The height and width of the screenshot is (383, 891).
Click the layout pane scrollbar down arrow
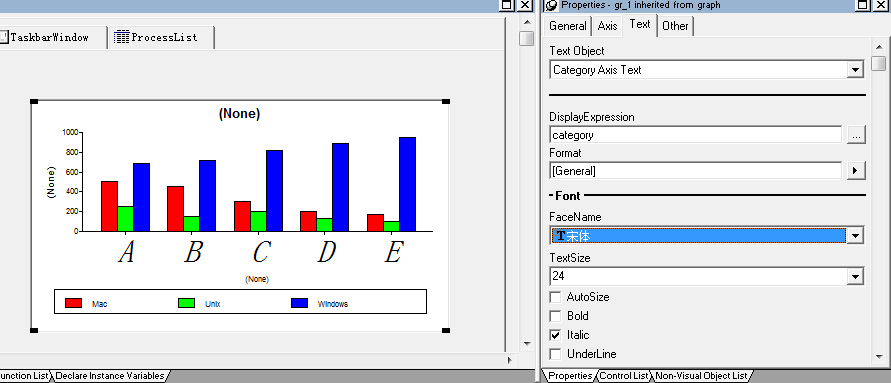[527, 343]
